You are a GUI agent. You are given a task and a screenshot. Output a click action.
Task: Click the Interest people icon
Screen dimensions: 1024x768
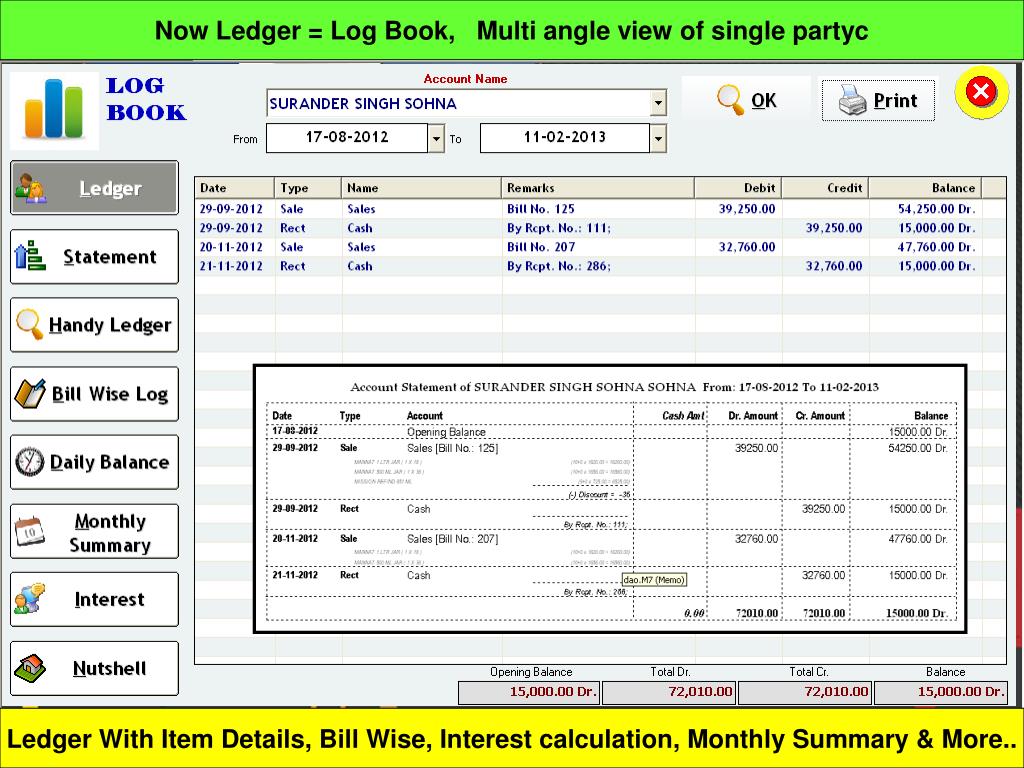point(29,599)
